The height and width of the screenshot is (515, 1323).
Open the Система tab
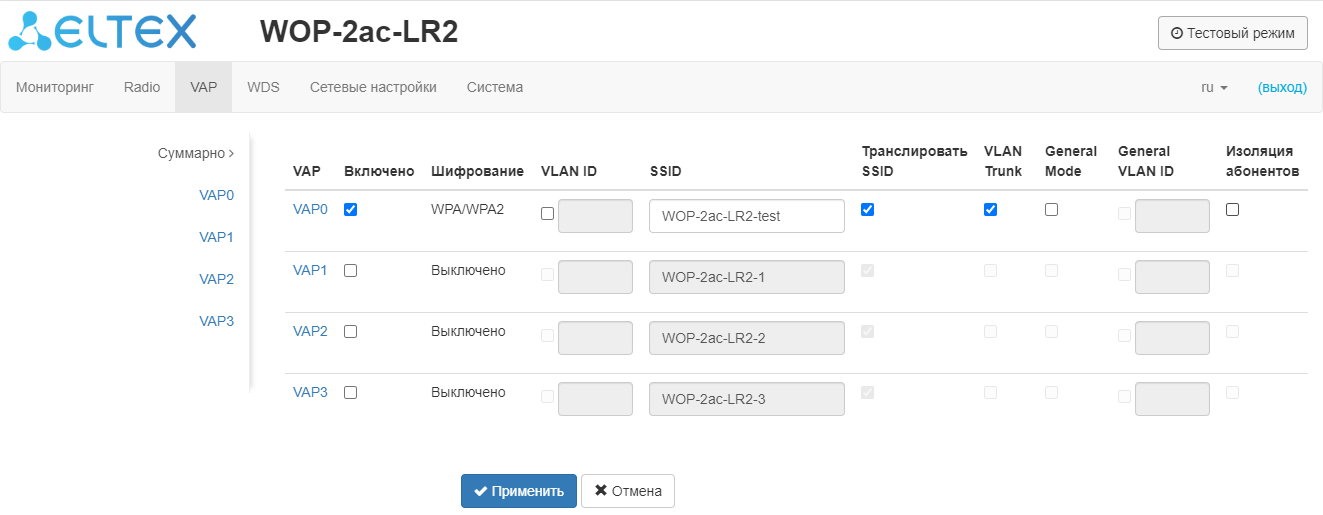click(x=495, y=87)
